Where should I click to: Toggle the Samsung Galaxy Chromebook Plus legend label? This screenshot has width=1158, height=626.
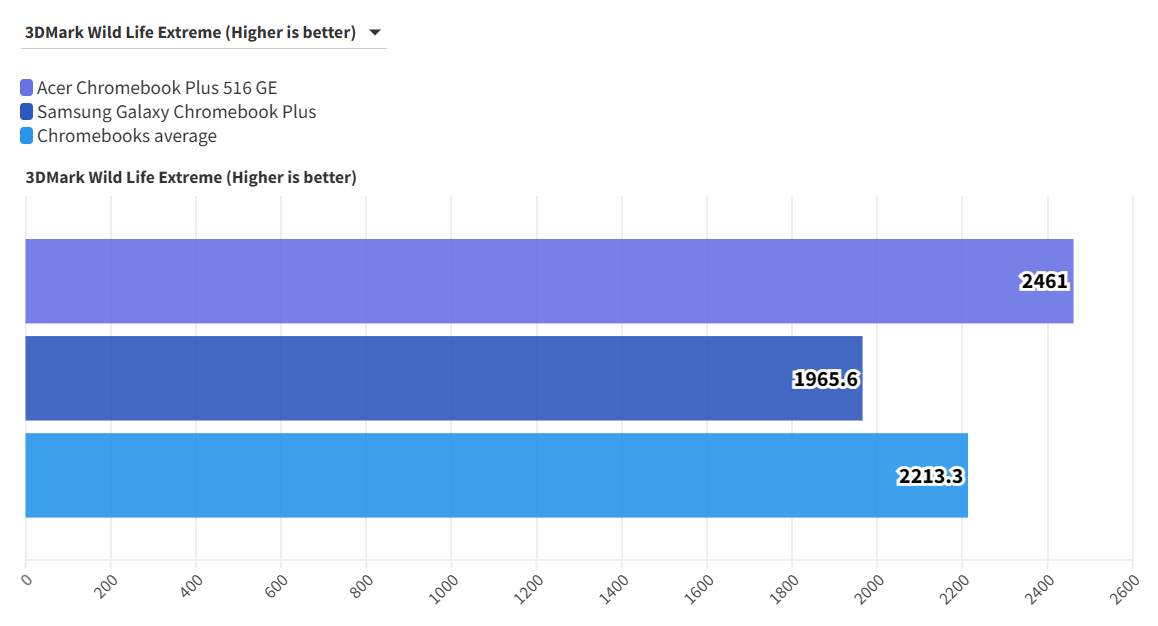click(x=176, y=112)
